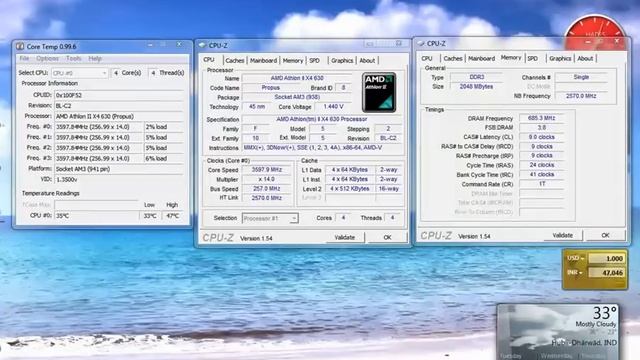The width and height of the screenshot is (640, 360).
Task: Click OK in right CPU-Z window
Action: 605,235
